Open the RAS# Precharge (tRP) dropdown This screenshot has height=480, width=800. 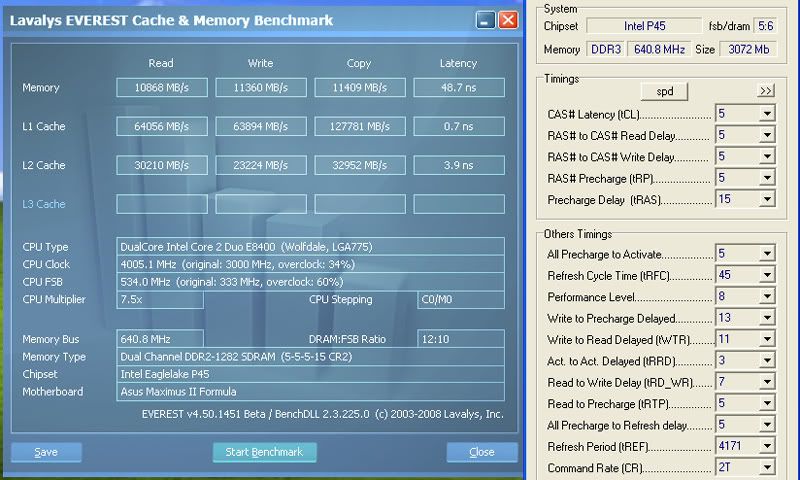click(767, 178)
